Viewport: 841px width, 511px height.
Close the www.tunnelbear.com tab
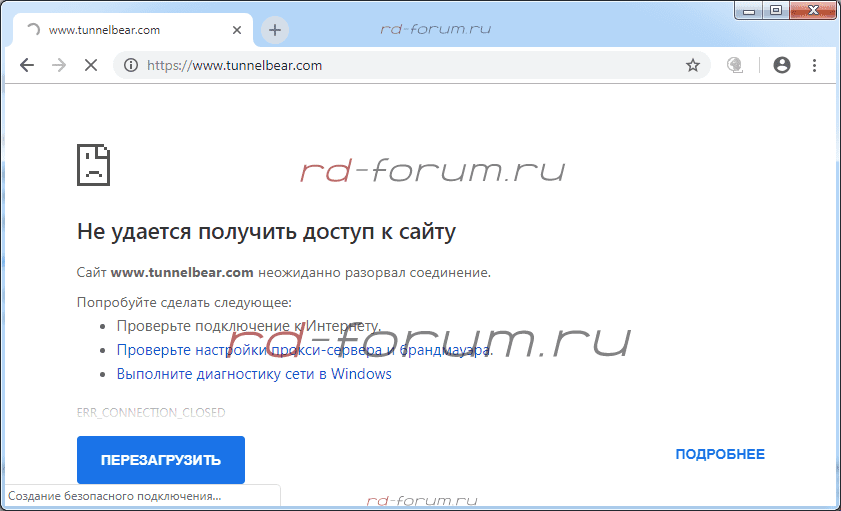coord(237,30)
